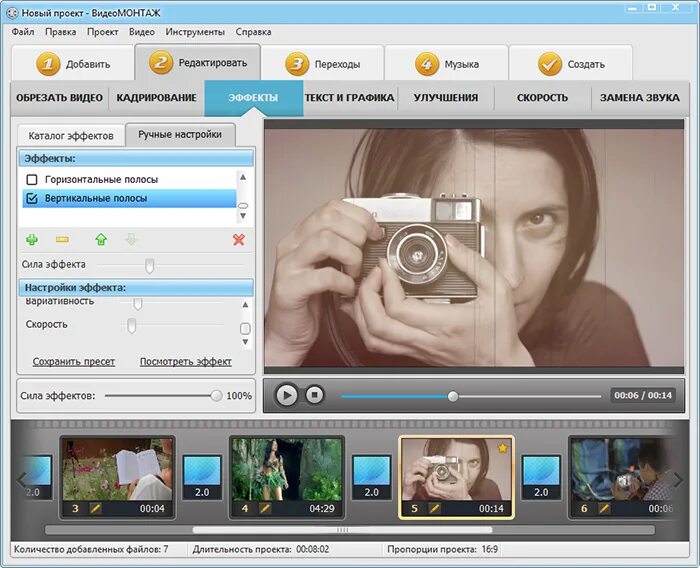
Task: Select step 2 Редактировать tab
Action: point(197,63)
